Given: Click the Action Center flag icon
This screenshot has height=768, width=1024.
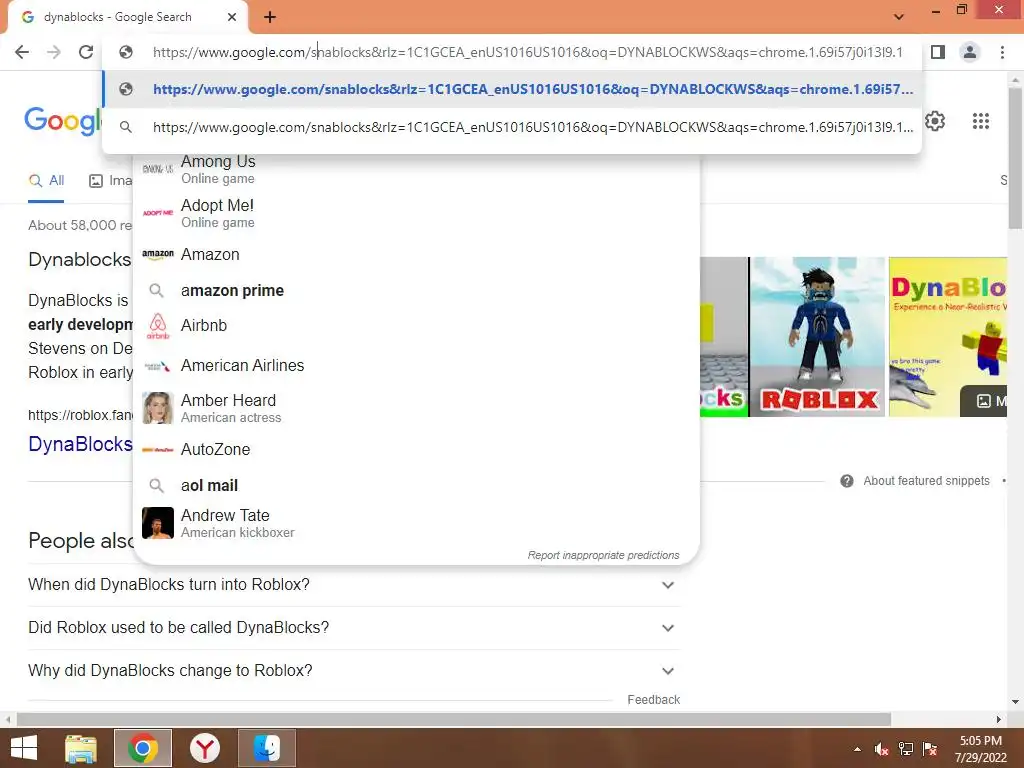Looking at the screenshot, I should point(930,749).
